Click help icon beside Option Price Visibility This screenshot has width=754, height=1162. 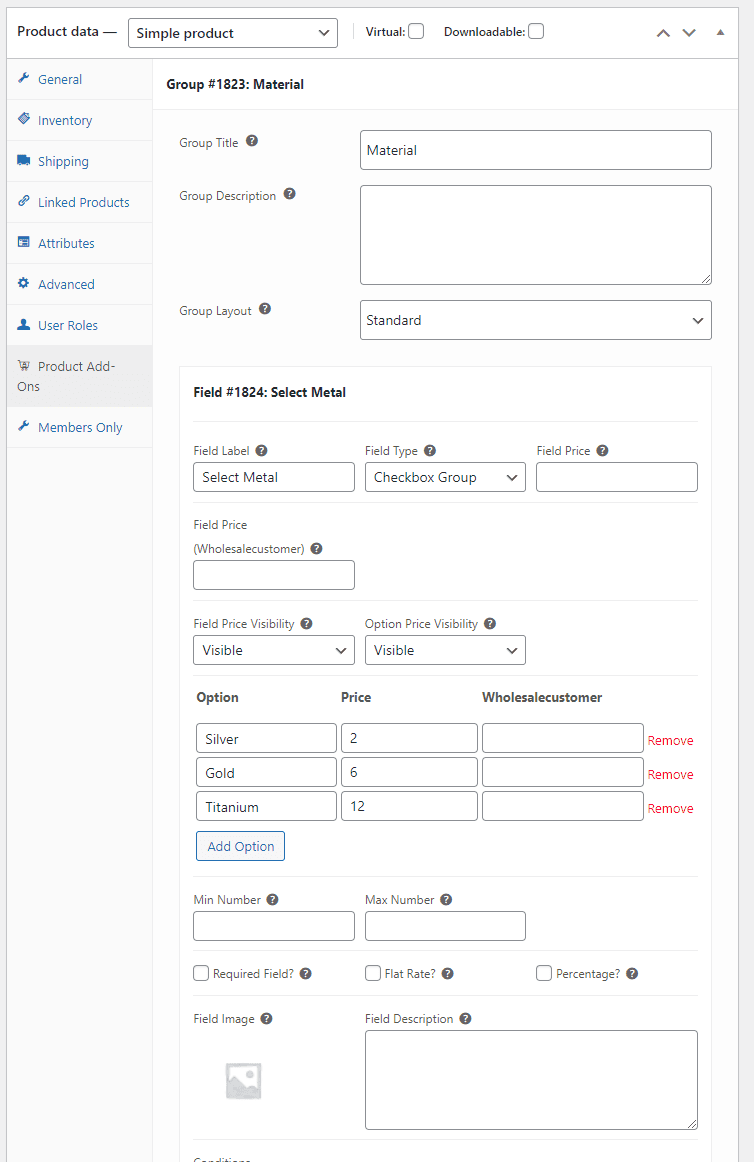click(490, 624)
